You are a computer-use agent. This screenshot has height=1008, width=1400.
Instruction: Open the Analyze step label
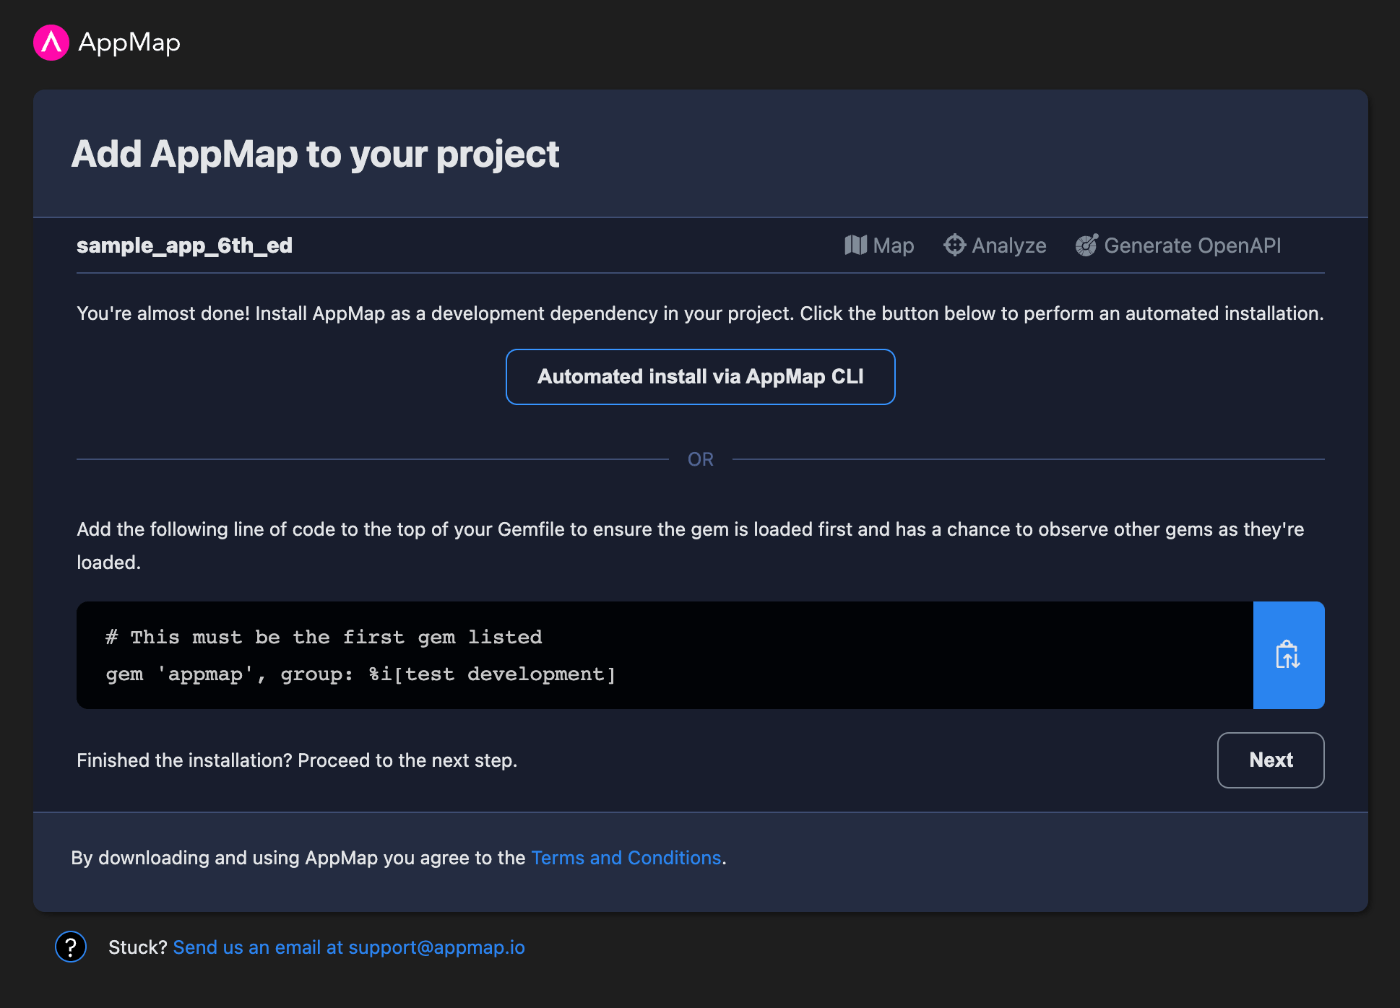point(1009,246)
